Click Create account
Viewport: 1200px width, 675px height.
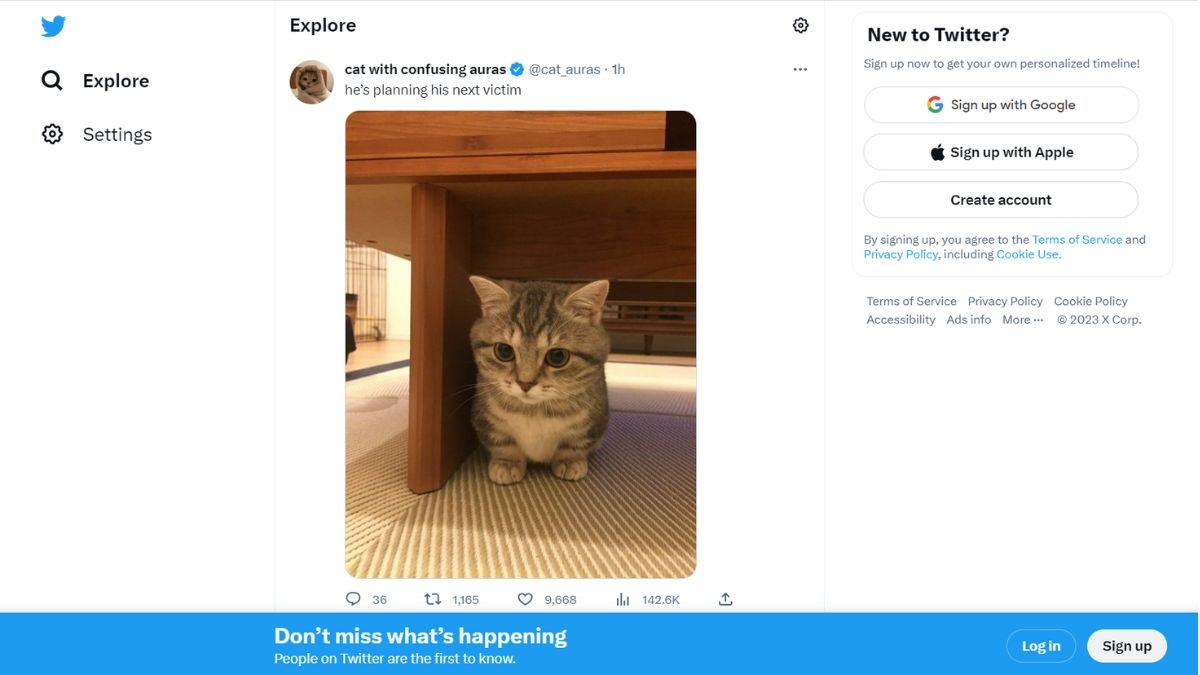[1000, 199]
